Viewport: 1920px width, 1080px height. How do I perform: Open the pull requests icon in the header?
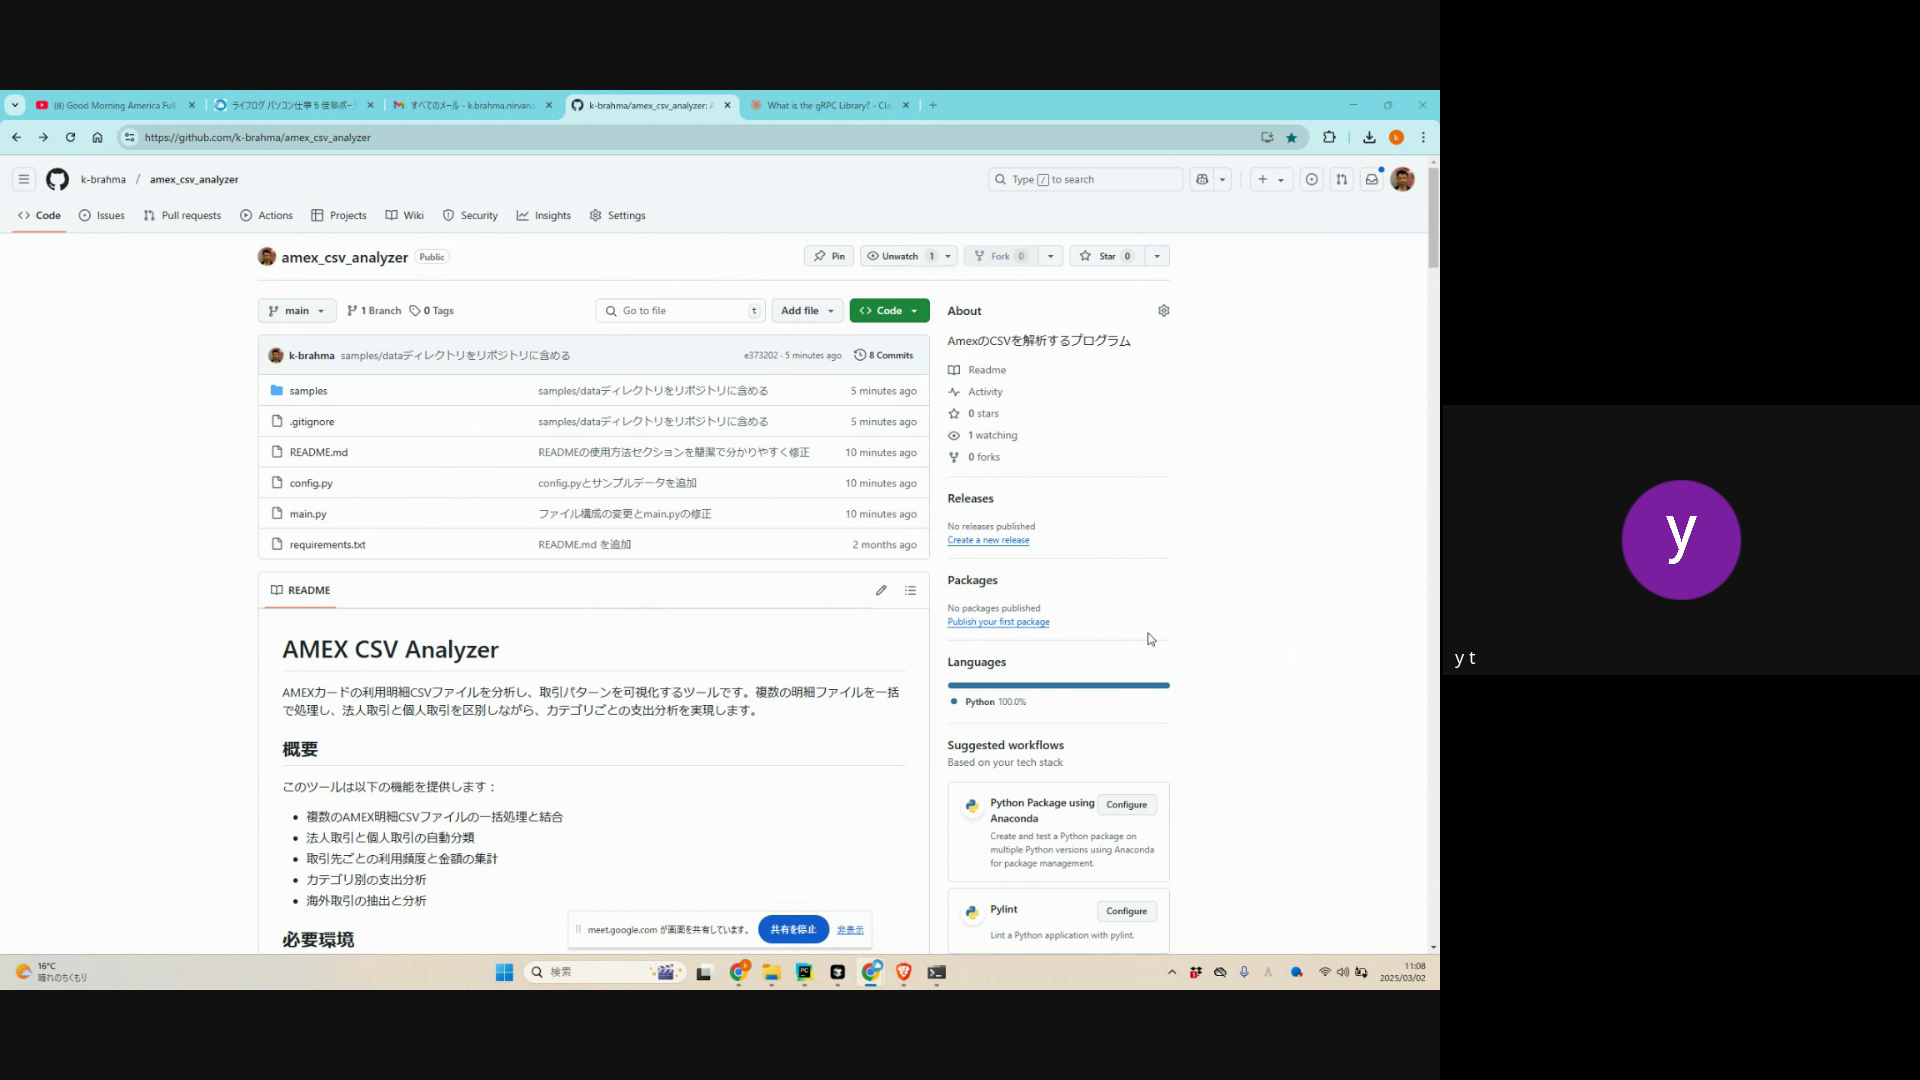1342,180
